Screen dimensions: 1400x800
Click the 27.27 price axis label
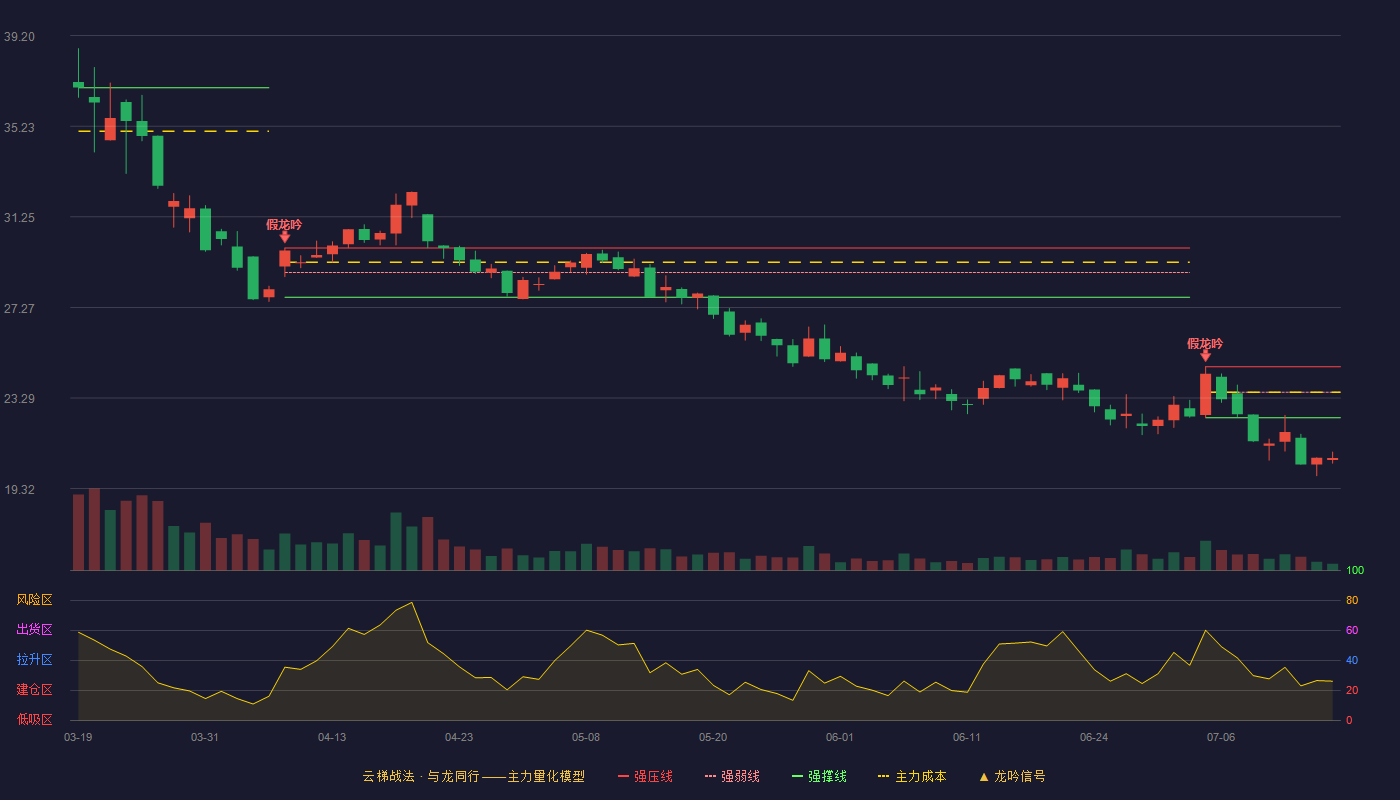coord(19,309)
